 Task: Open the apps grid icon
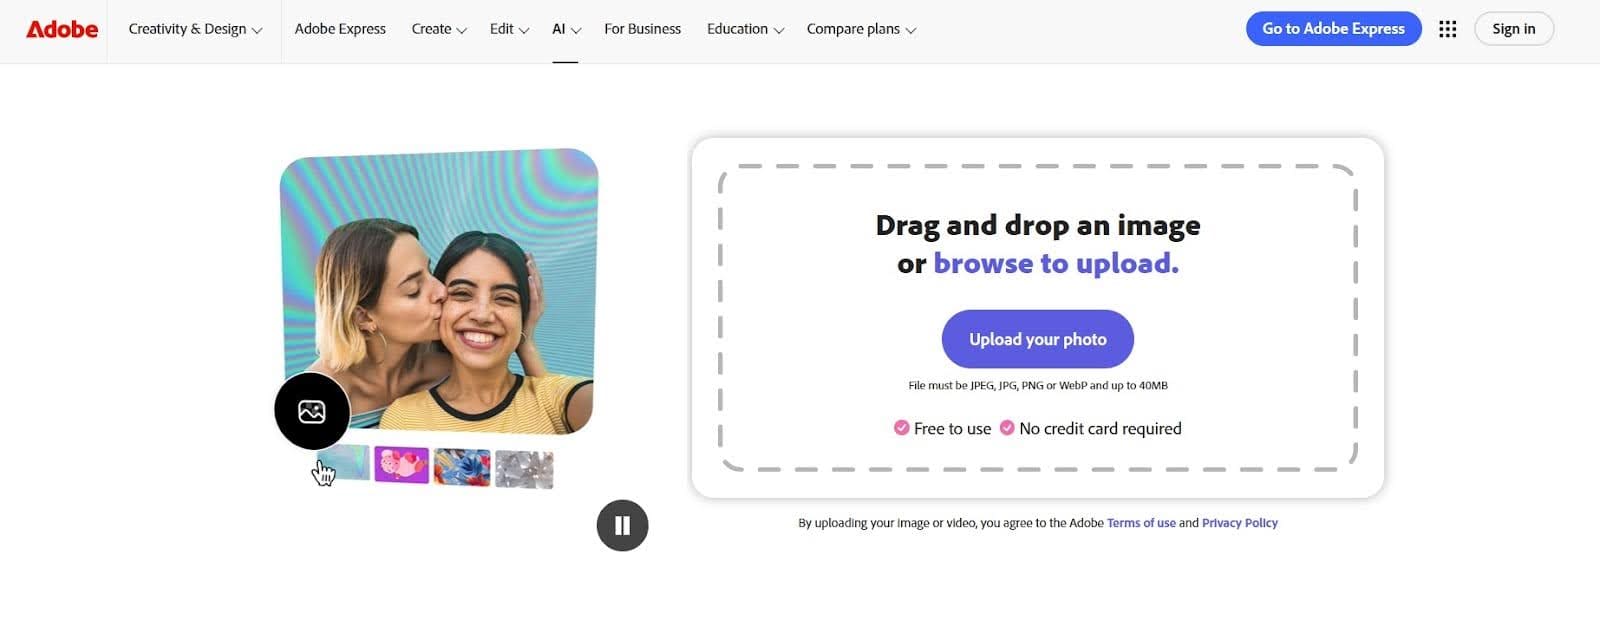tap(1447, 29)
